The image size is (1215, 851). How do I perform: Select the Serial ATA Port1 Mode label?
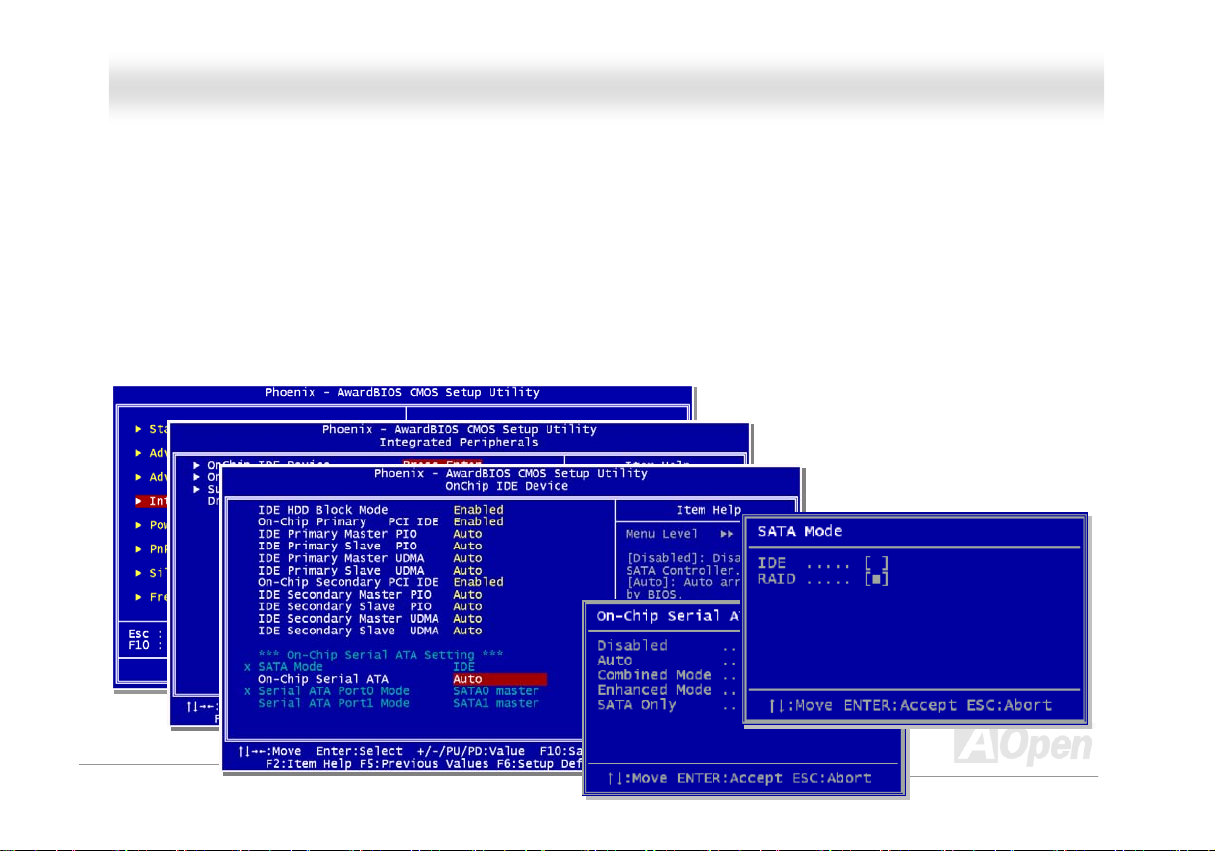[334, 703]
